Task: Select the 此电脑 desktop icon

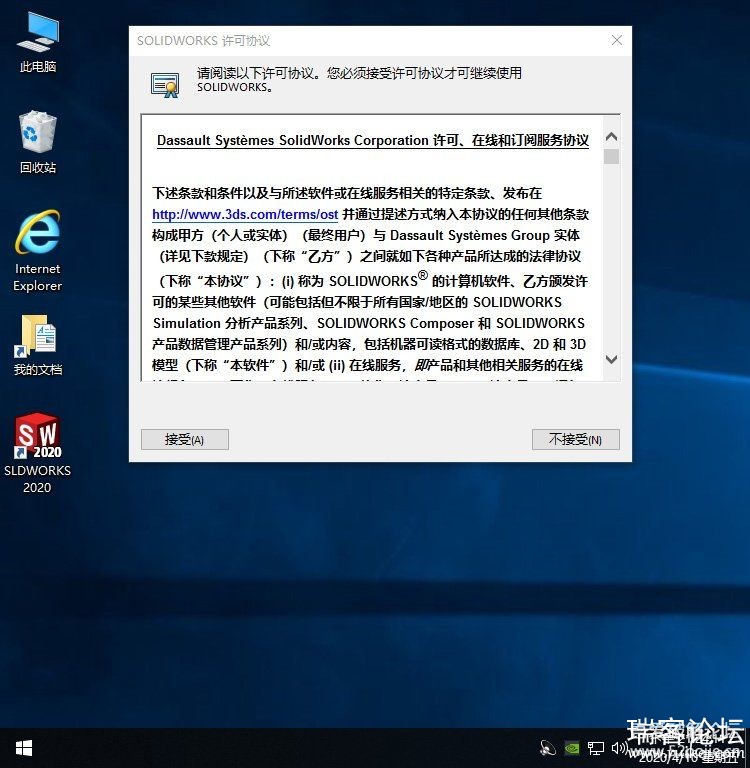Action: [x=38, y=42]
